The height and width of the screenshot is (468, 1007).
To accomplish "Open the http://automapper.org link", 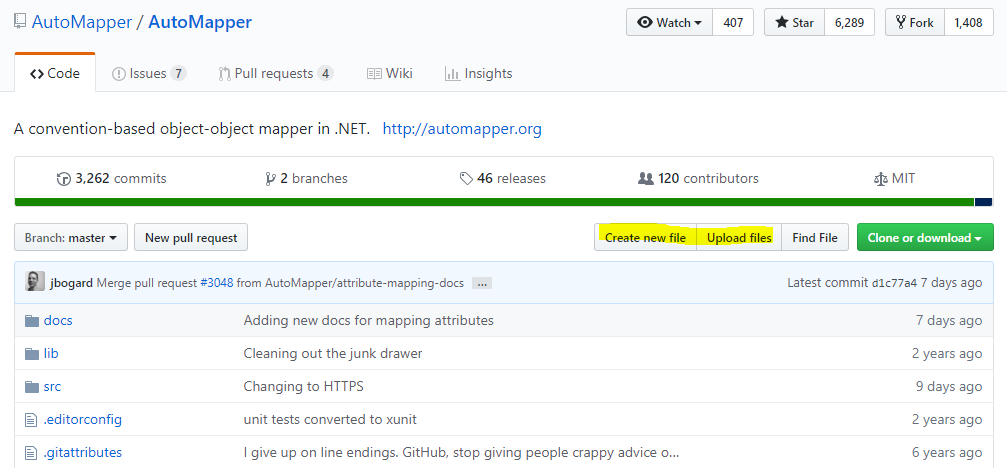I will pyautogui.click(x=462, y=129).
